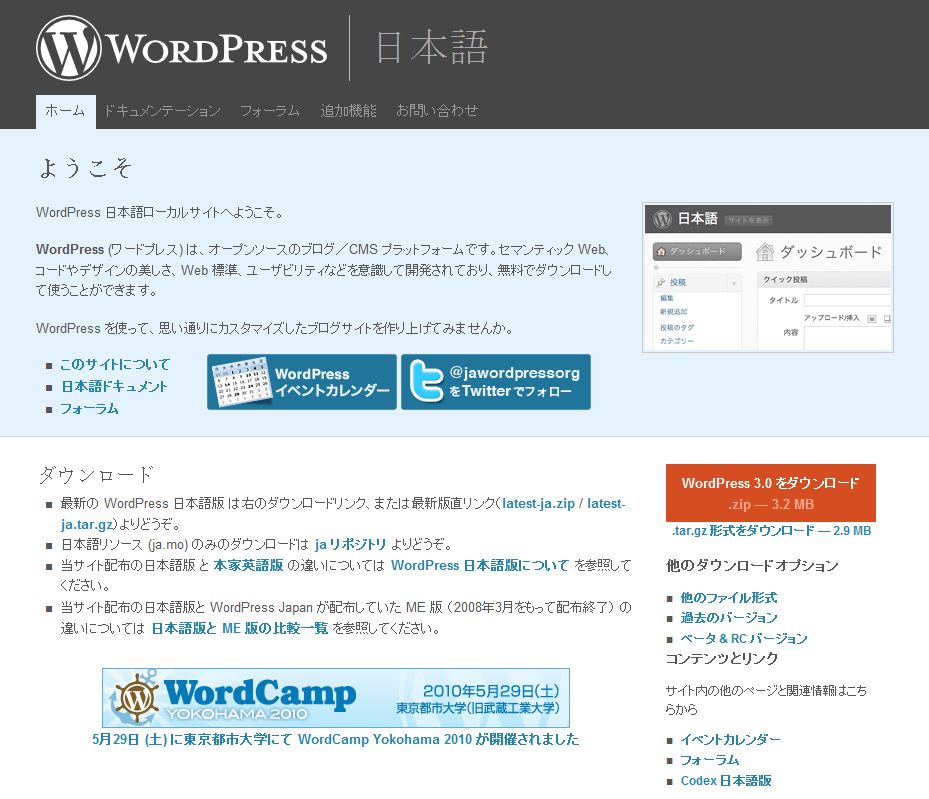Select the ホーム navigation tab
Screen dimensions: 929x799
click(64, 112)
